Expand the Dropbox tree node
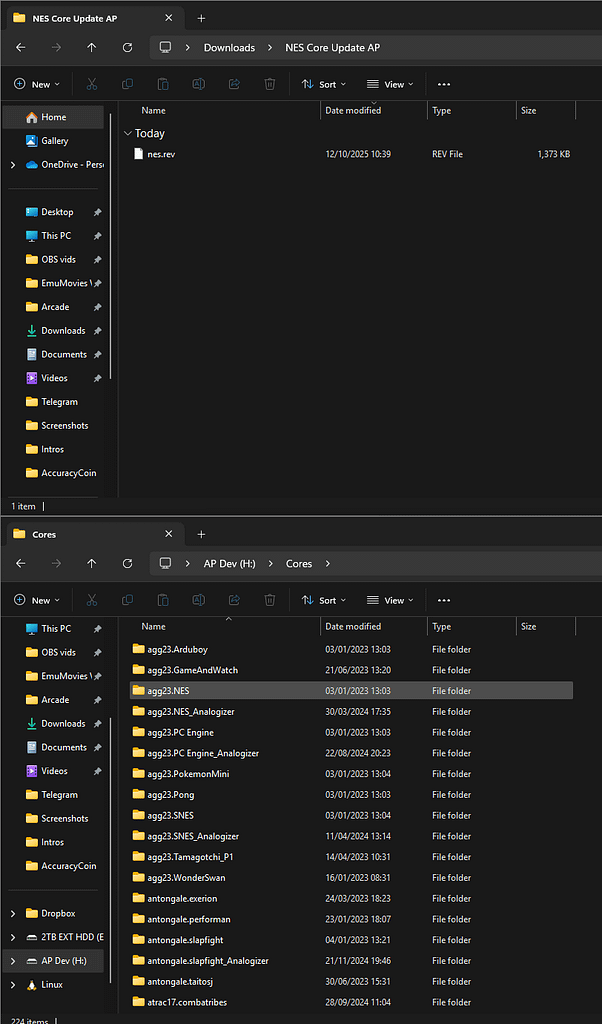This screenshot has height=1024, width=602. pos(12,913)
